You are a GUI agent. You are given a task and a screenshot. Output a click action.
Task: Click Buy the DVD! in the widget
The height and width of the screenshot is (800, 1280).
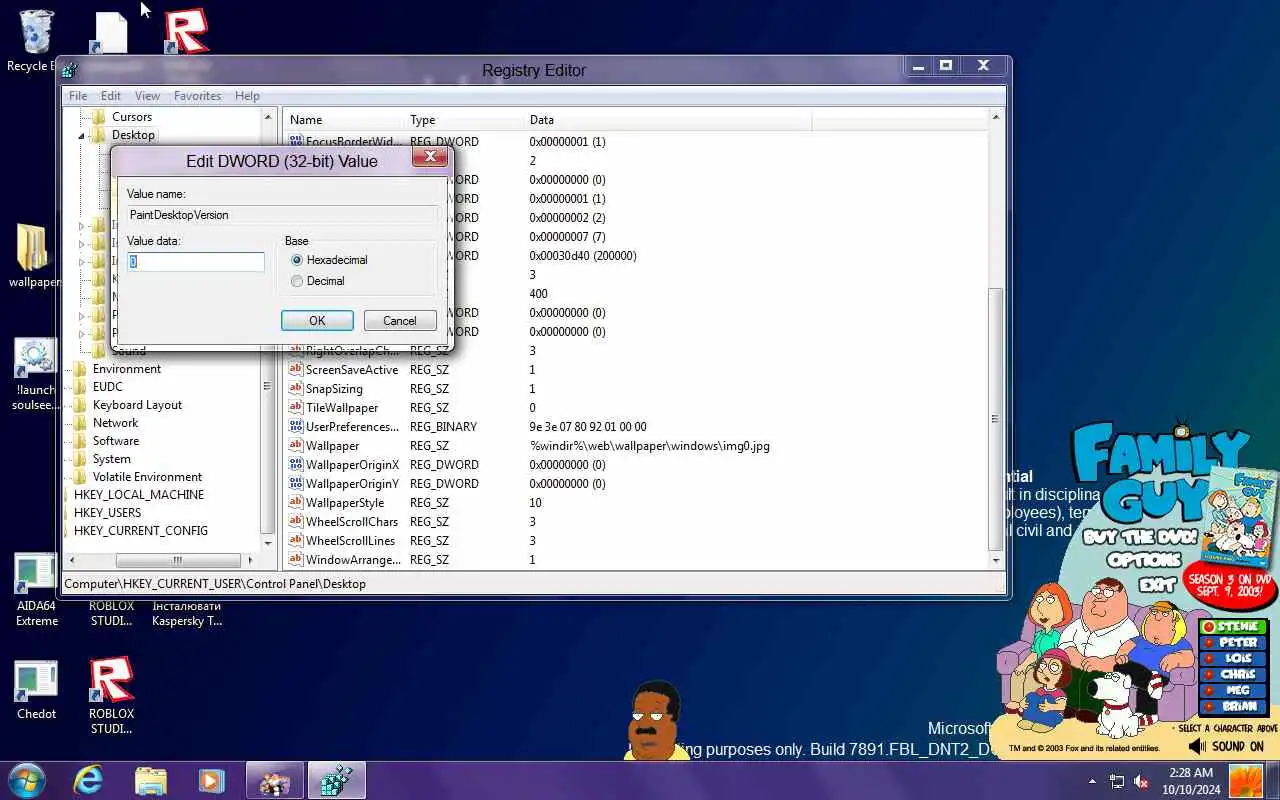click(1140, 538)
